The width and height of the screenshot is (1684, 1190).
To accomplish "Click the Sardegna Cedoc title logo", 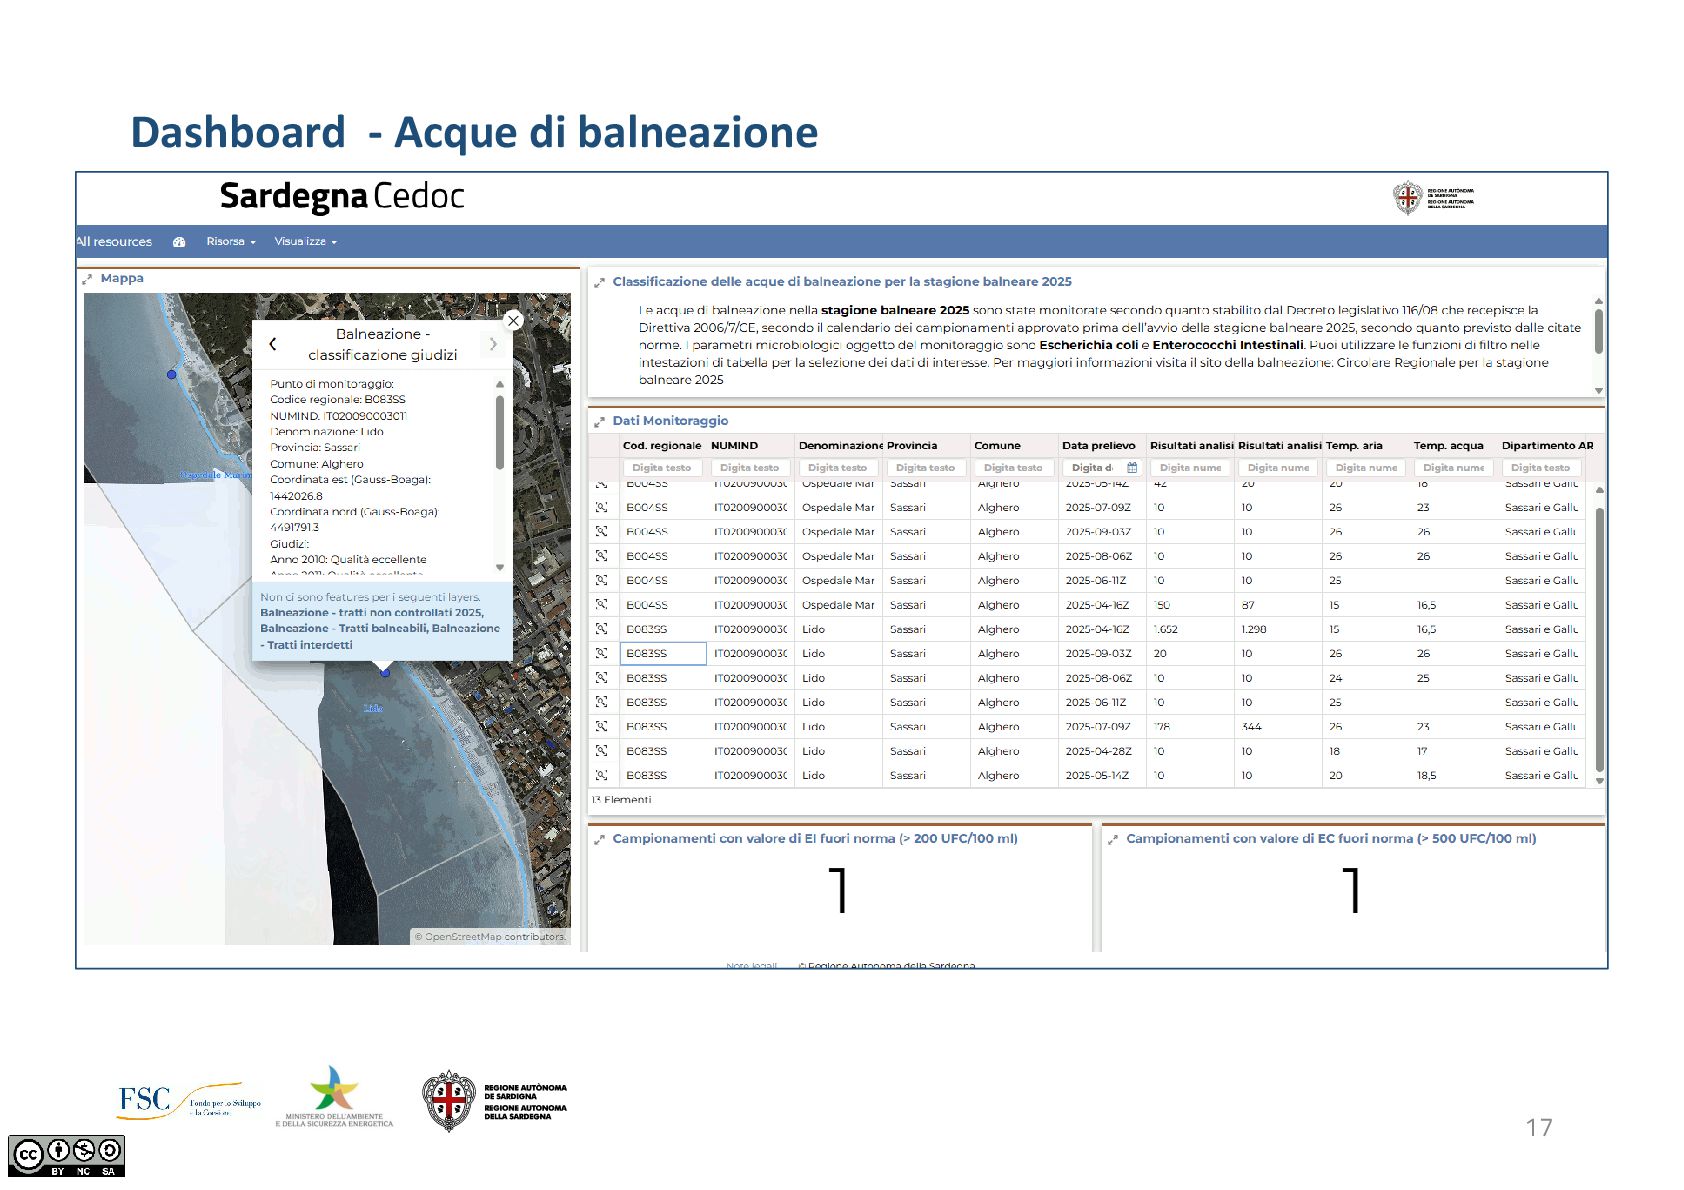I will pos(342,197).
